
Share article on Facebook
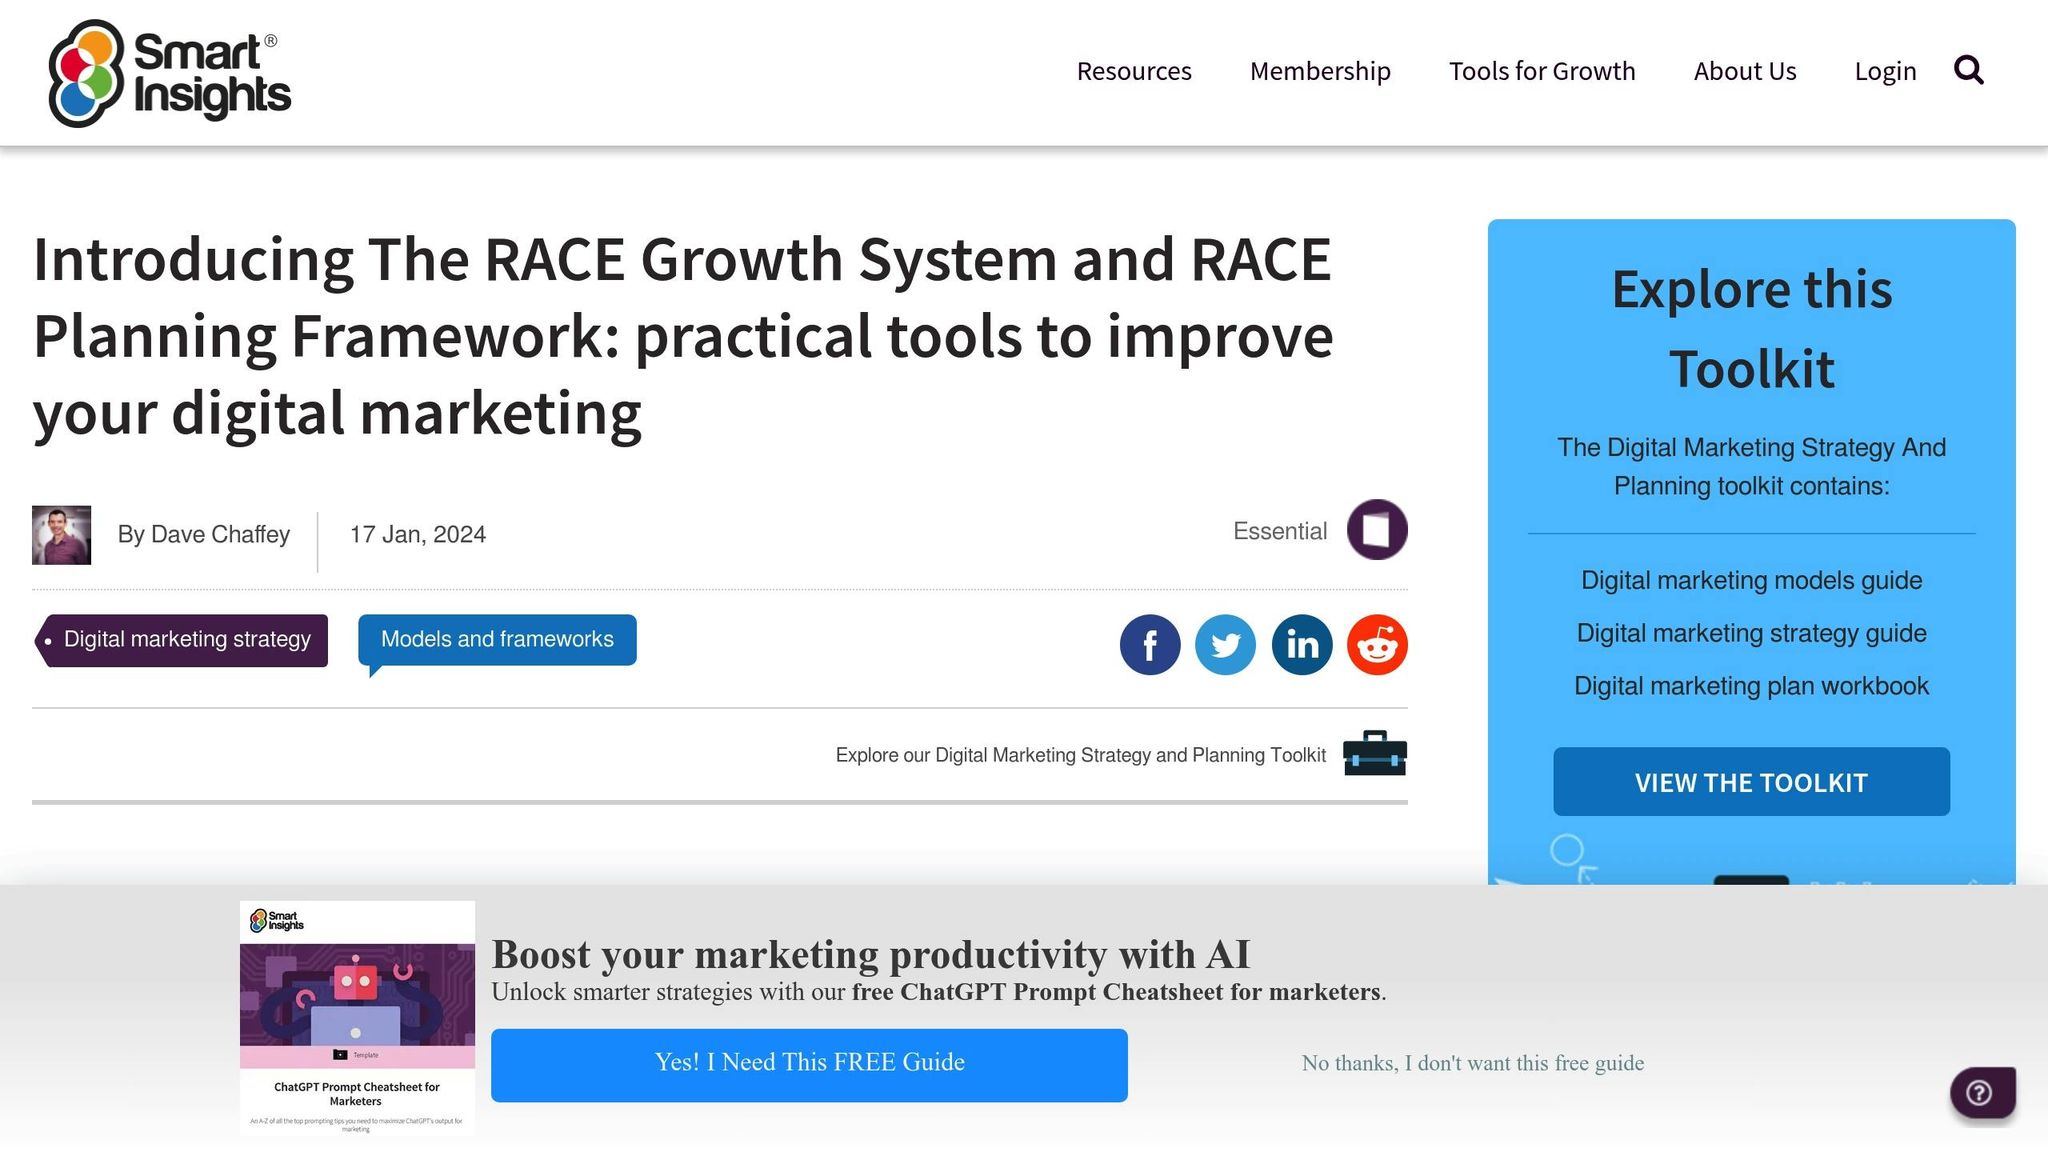click(1150, 645)
